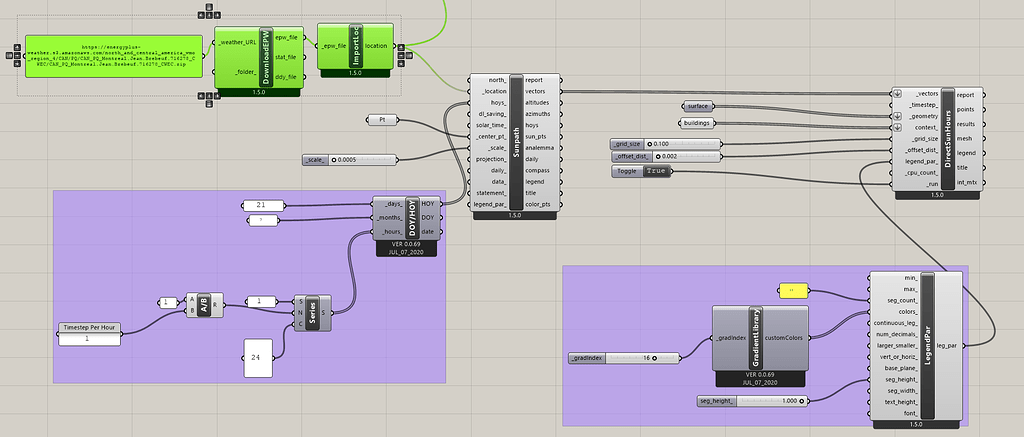This screenshot has height=437, width=1024.
Task: Click the Series component label
Action: click(312, 313)
